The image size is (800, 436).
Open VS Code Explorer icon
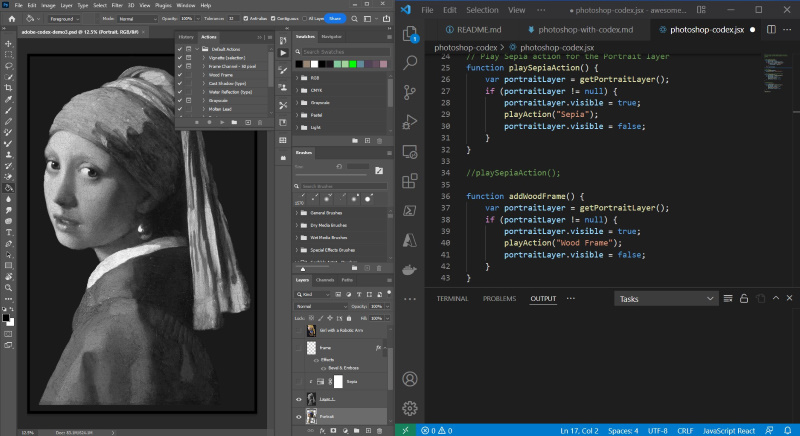click(x=410, y=34)
